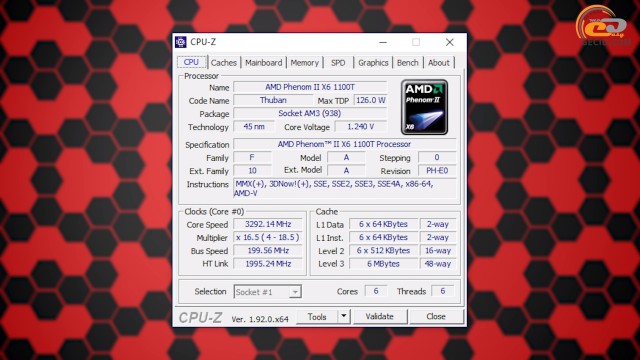Viewport: 640px width, 360px height.
Task: Click the Threads count value
Action: [442, 291]
